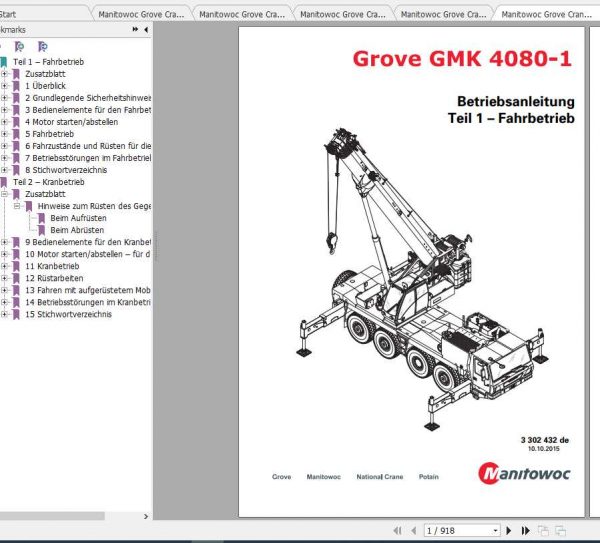
Task: Go to previous page arrow
Action: [x=414, y=531]
